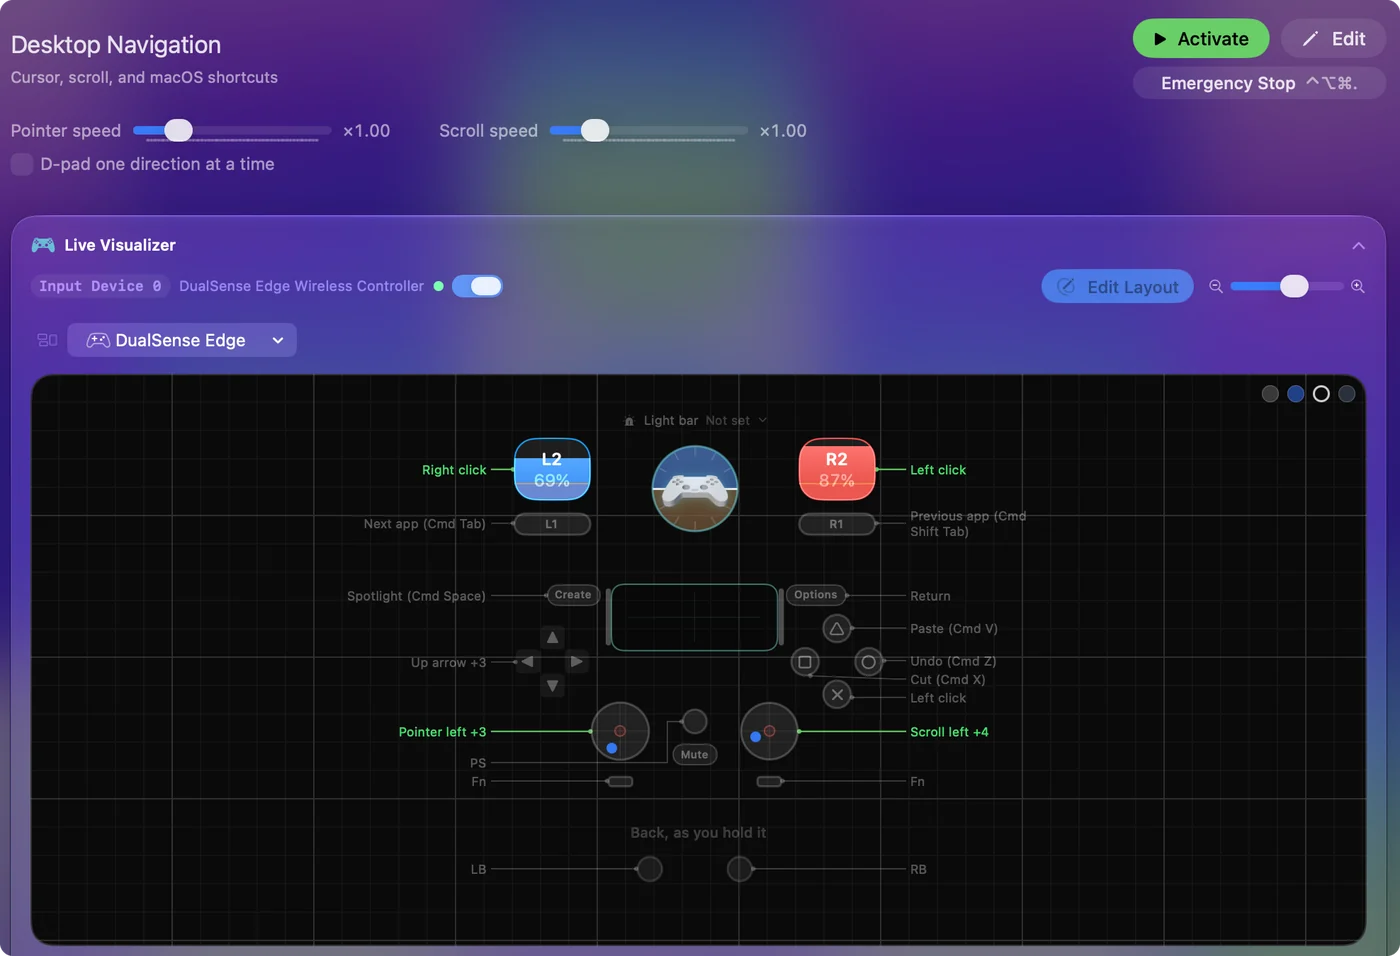The height and width of the screenshot is (956, 1400).
Task: Click the Edit Layout button
Action: [1118, 287]
